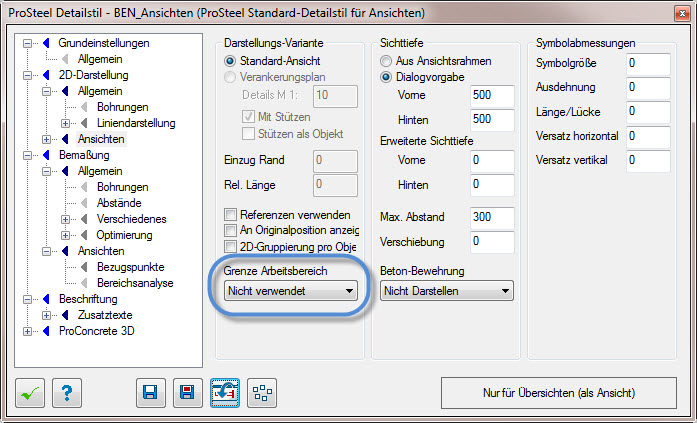This screenshot has height=423, width=697.
Task: Collapse the Grundeinstellungen tree node
Action: [28, 43]
